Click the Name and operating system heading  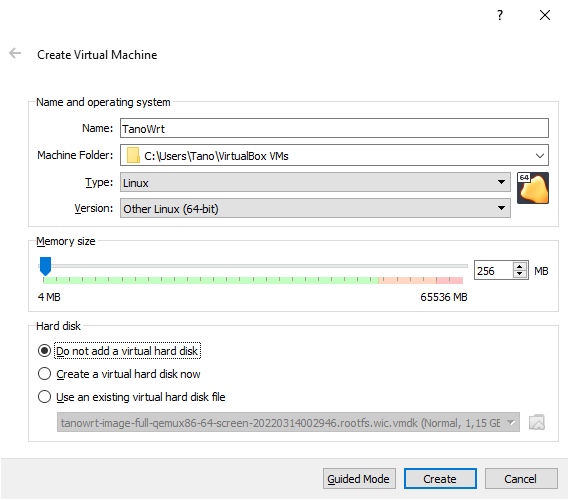103,102
